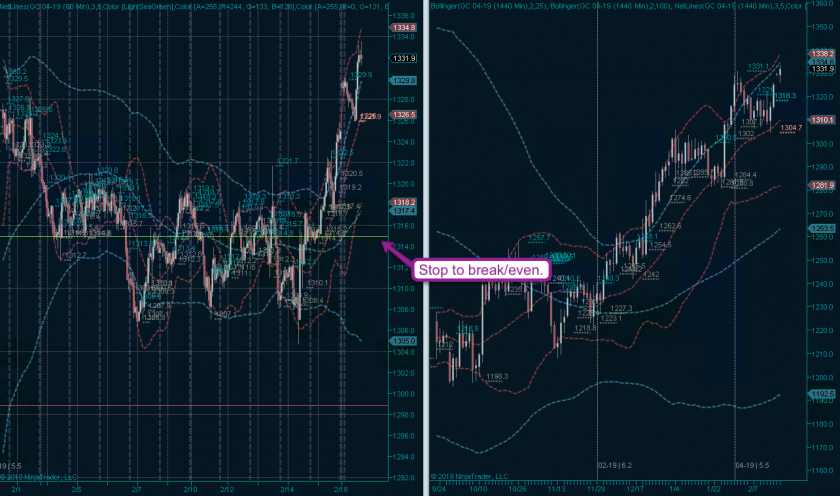Click the 1312.7 swing label on left chart

75,256
